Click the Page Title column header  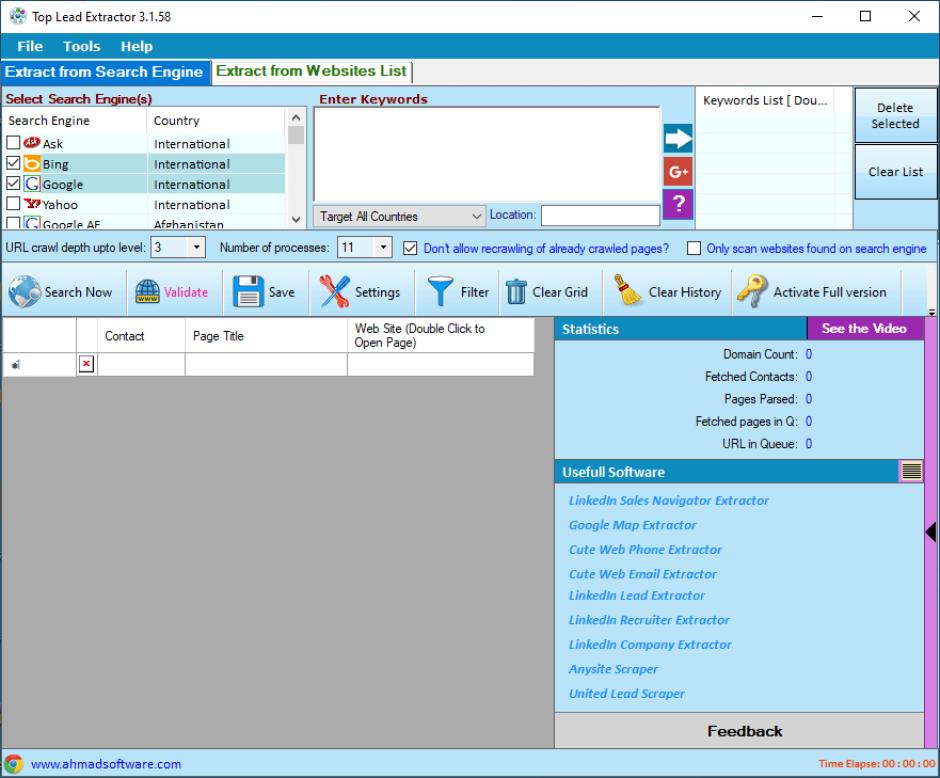pos(266,336)
